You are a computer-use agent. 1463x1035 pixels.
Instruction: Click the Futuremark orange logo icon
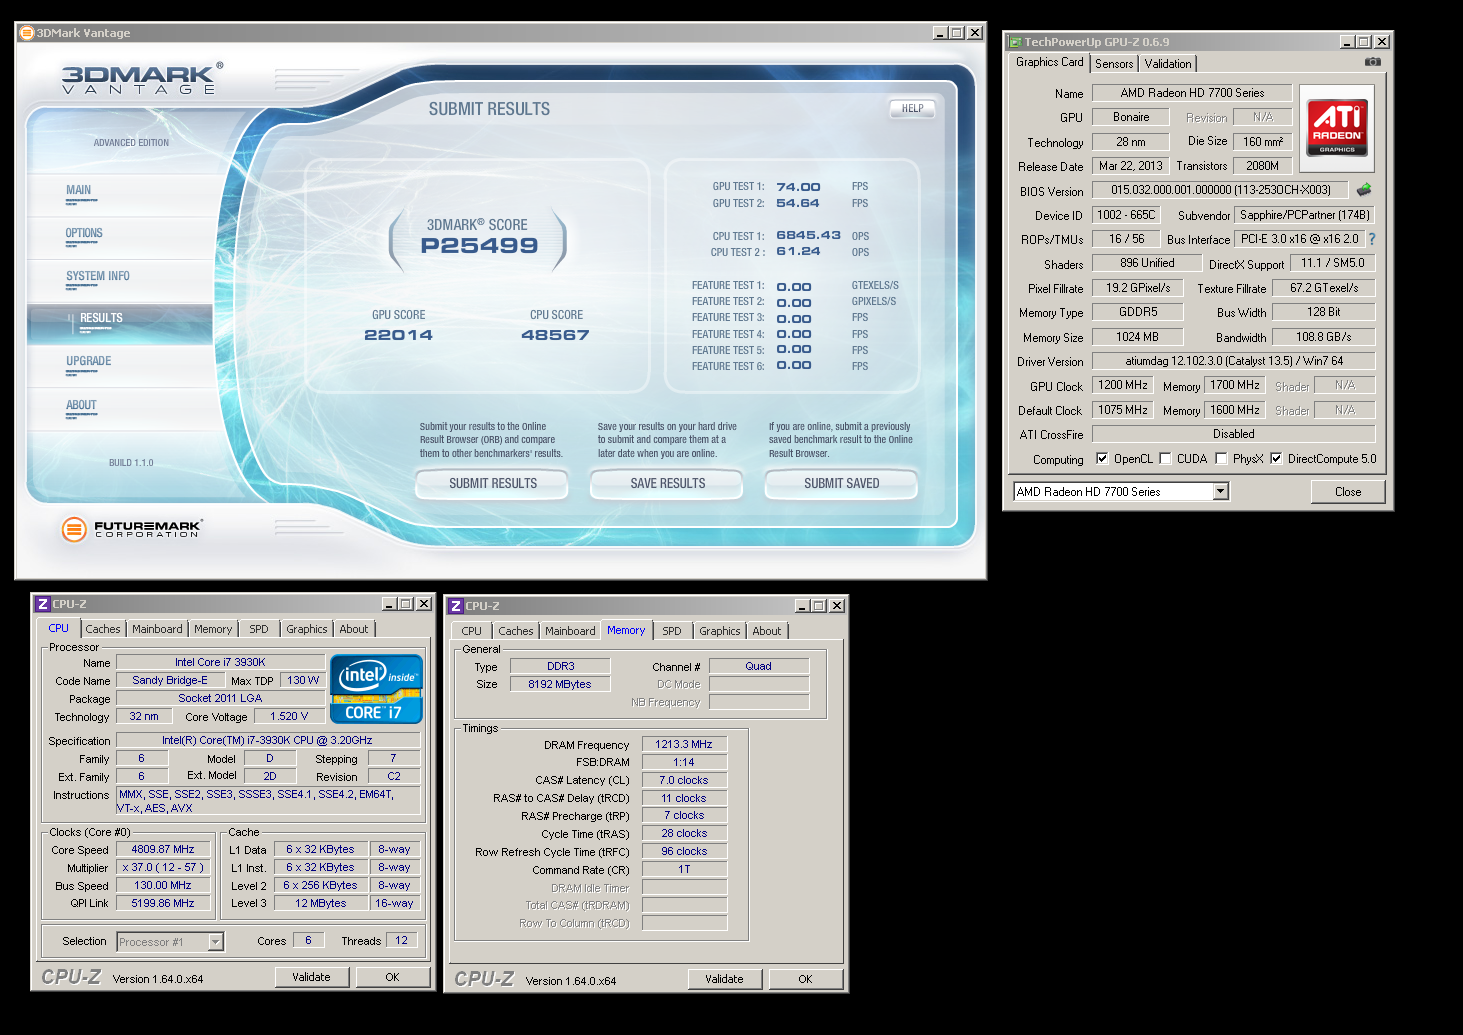pos(73,529)
